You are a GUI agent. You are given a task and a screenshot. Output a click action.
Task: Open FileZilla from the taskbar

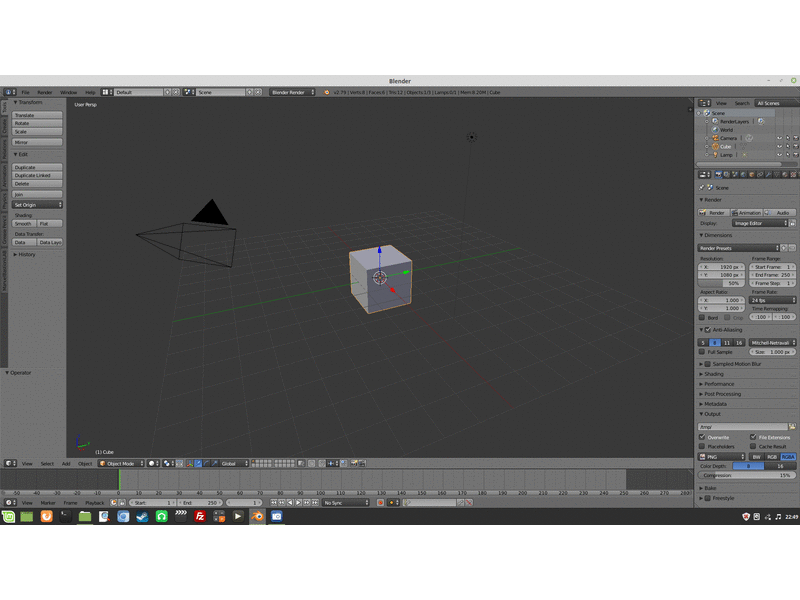(199, 516)
